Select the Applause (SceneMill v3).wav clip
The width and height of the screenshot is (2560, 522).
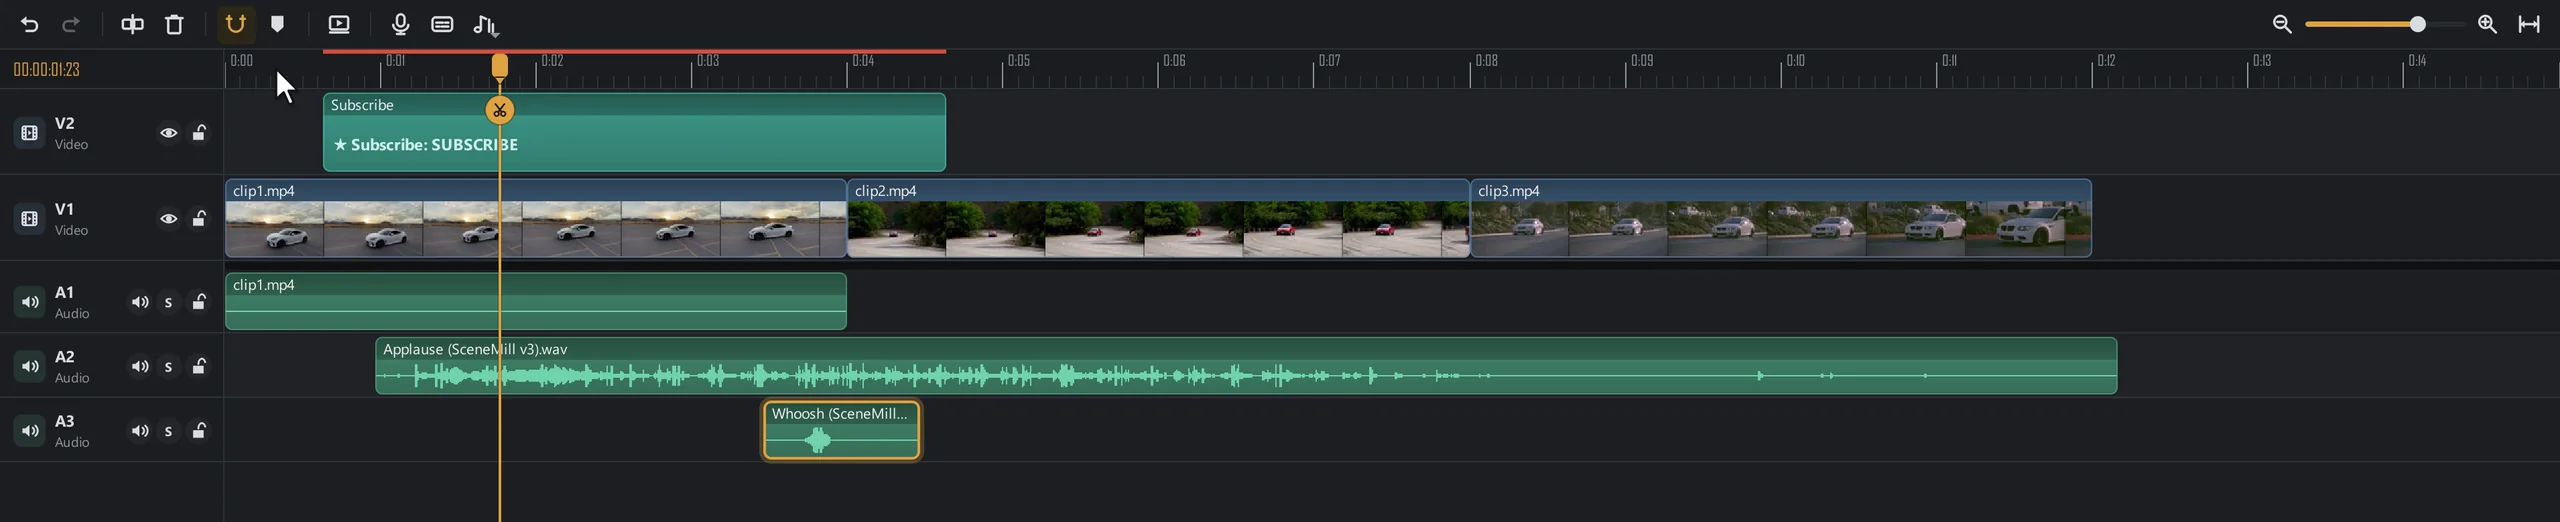[x=1246, y=366]
